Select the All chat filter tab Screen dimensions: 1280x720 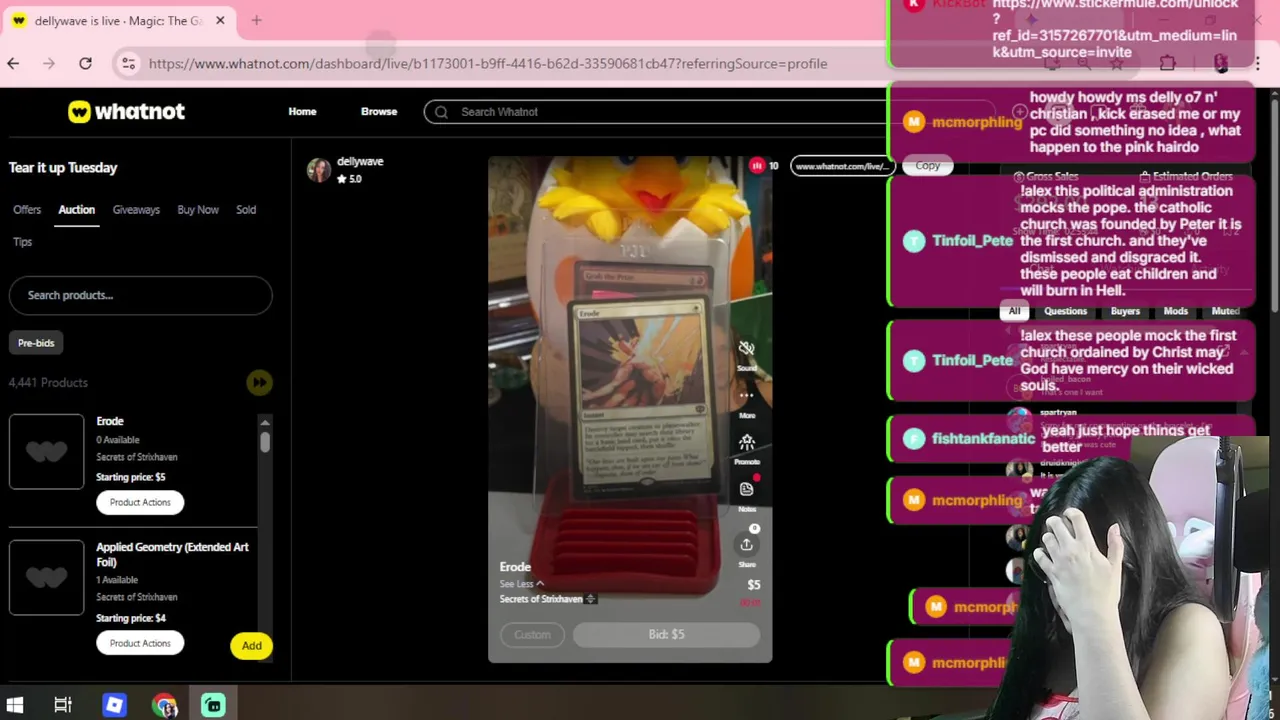1014,311
